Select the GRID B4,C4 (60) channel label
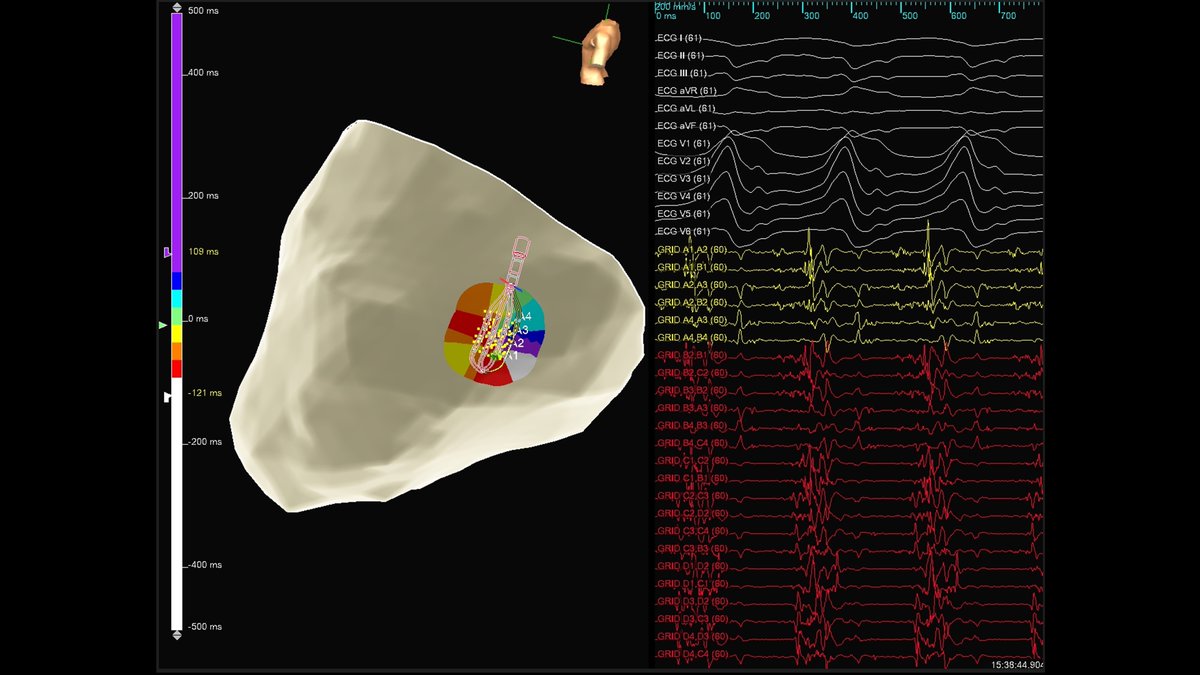 tap(691, 443)
